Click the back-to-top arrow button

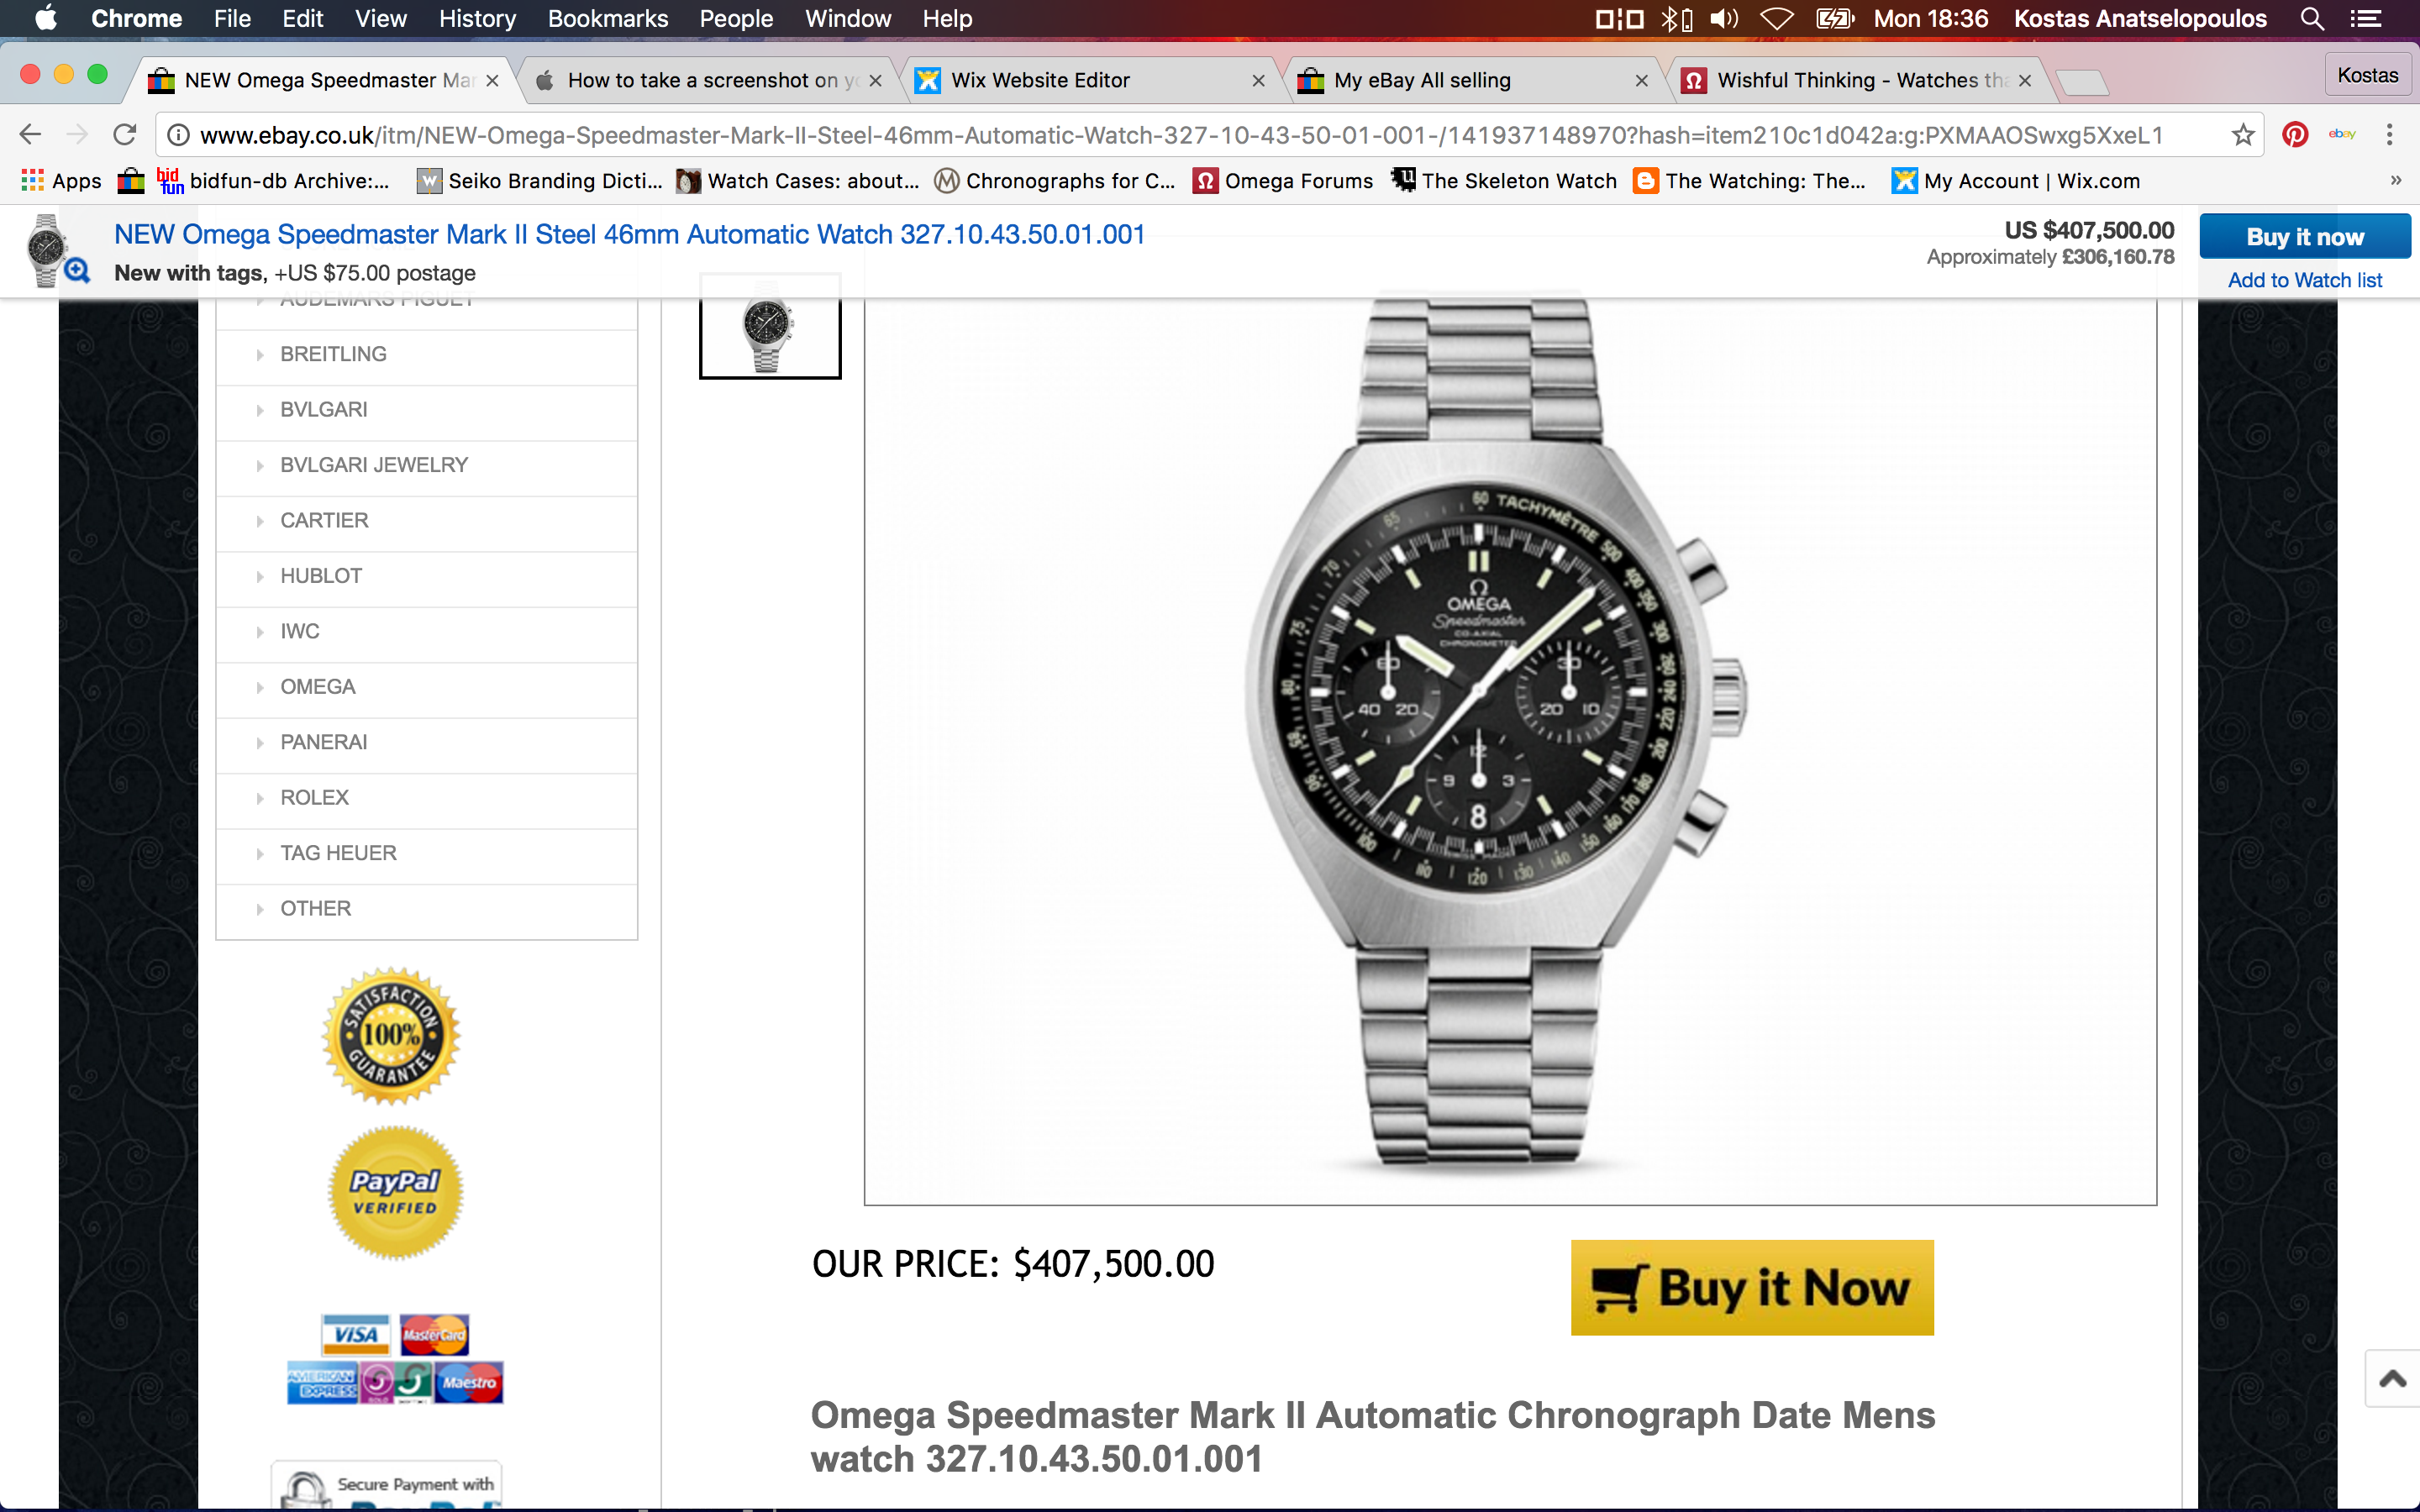pos(2392,1379)
